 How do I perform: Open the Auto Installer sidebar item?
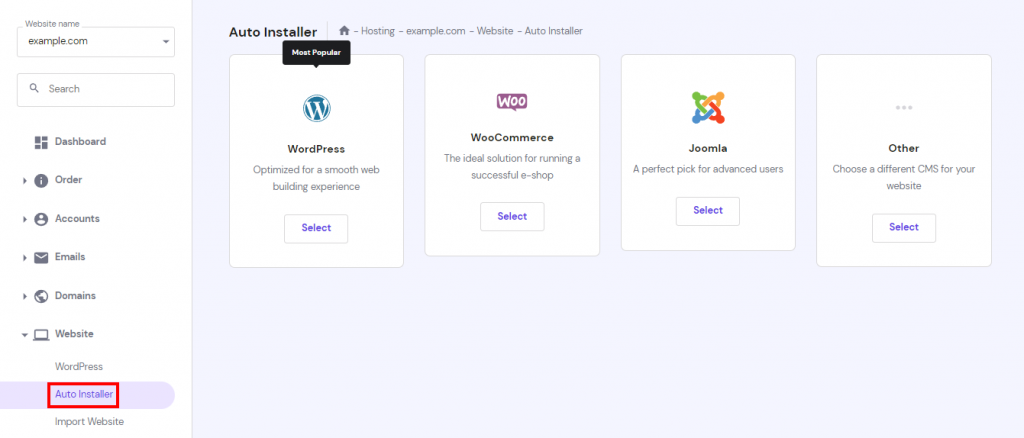click(84, 394)
